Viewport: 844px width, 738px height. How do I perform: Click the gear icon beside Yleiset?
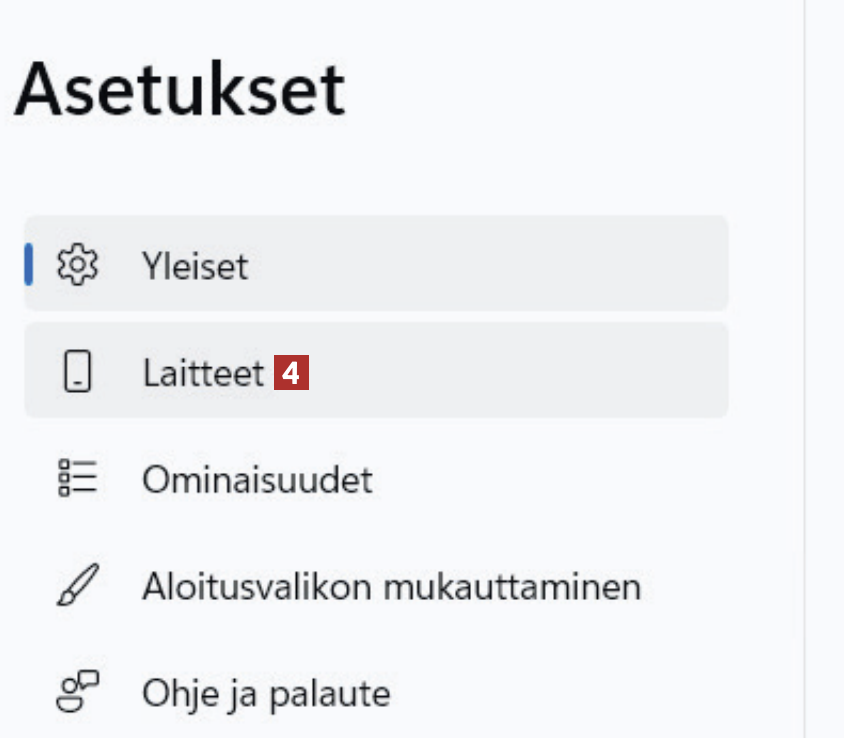pyautogui.click(x=77, y=266)
